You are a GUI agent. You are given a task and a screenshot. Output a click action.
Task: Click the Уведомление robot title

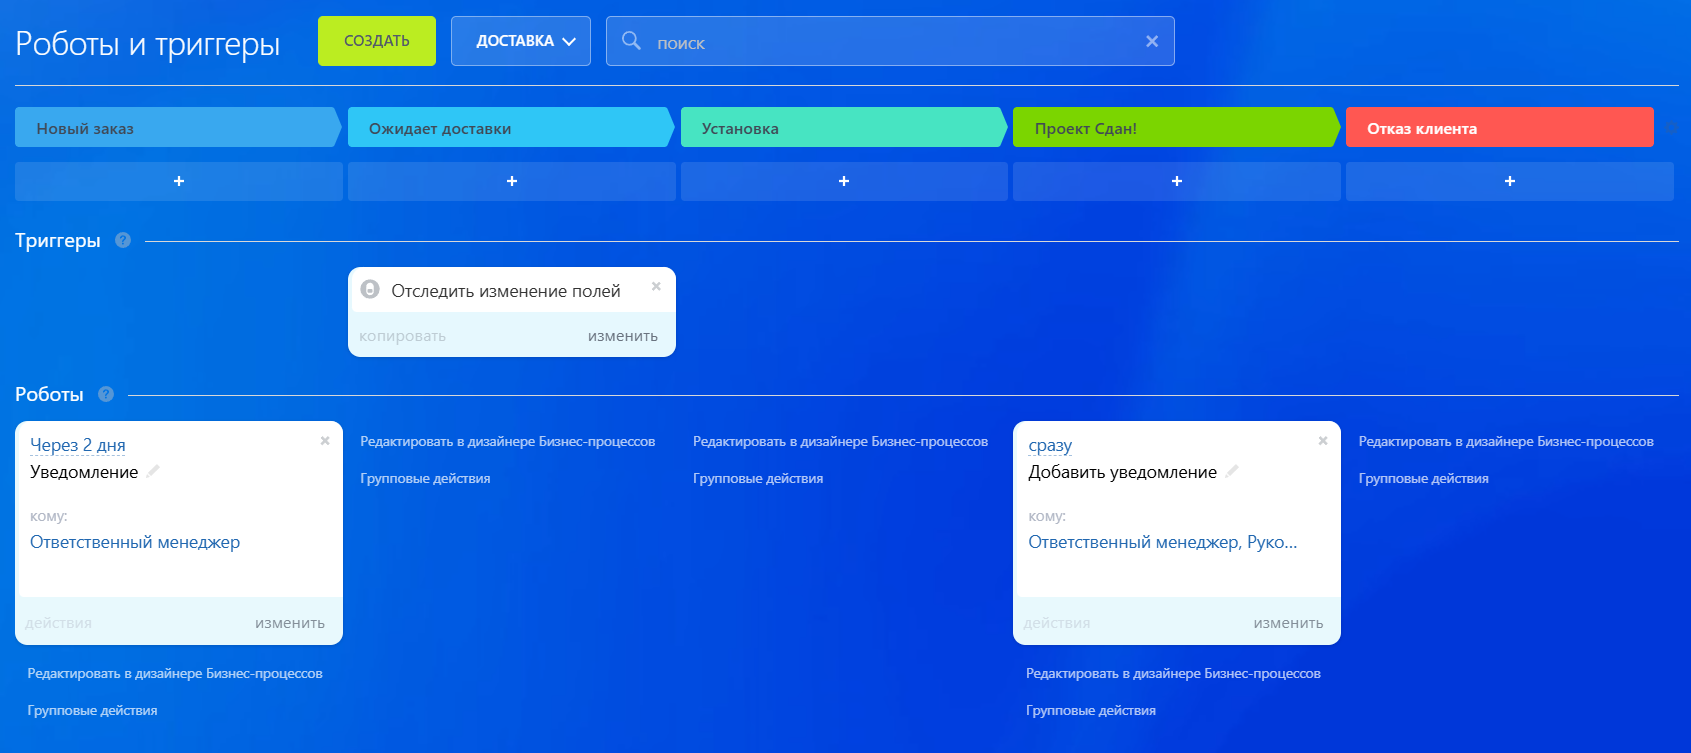coord(84,472)
